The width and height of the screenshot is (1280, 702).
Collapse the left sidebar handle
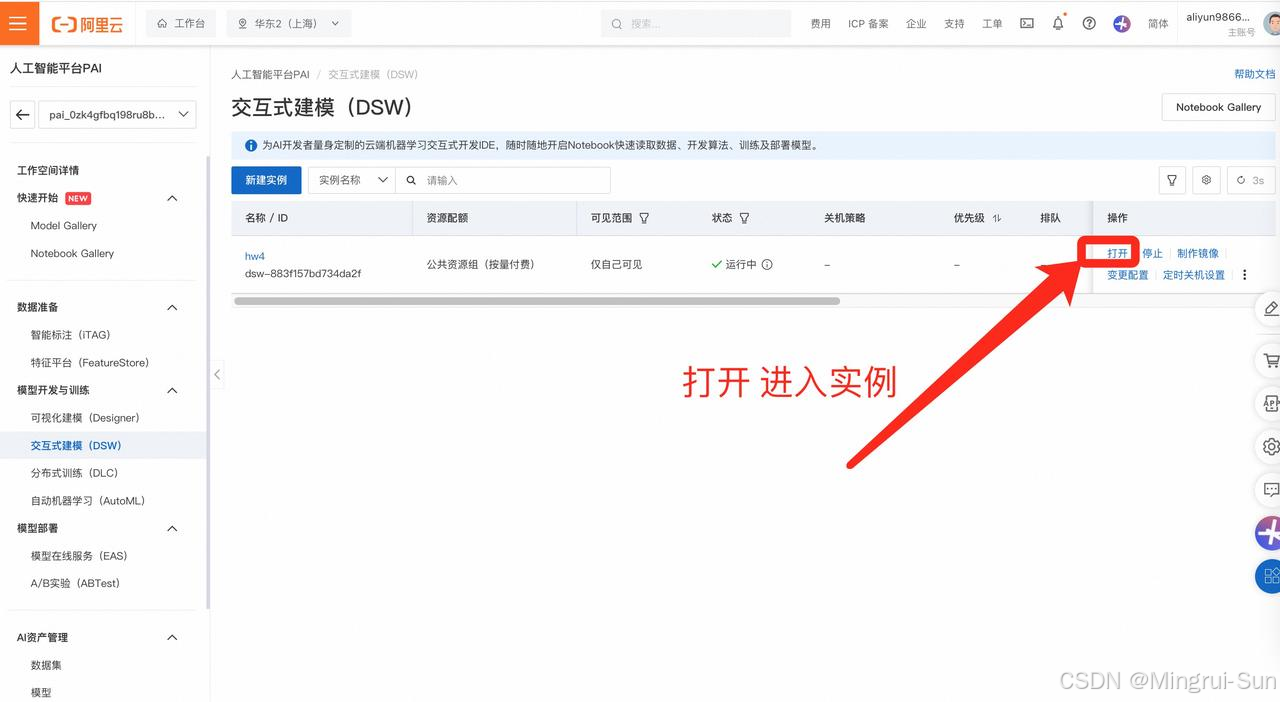[217, 374]
